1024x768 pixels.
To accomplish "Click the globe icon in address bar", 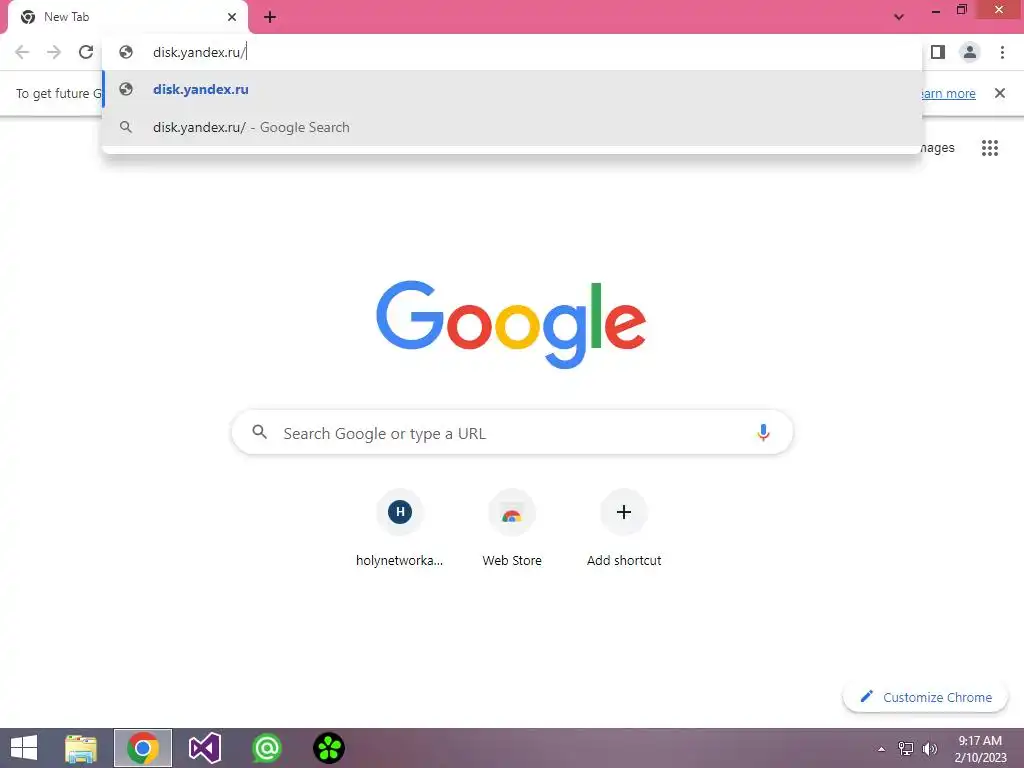I will 126,52.
